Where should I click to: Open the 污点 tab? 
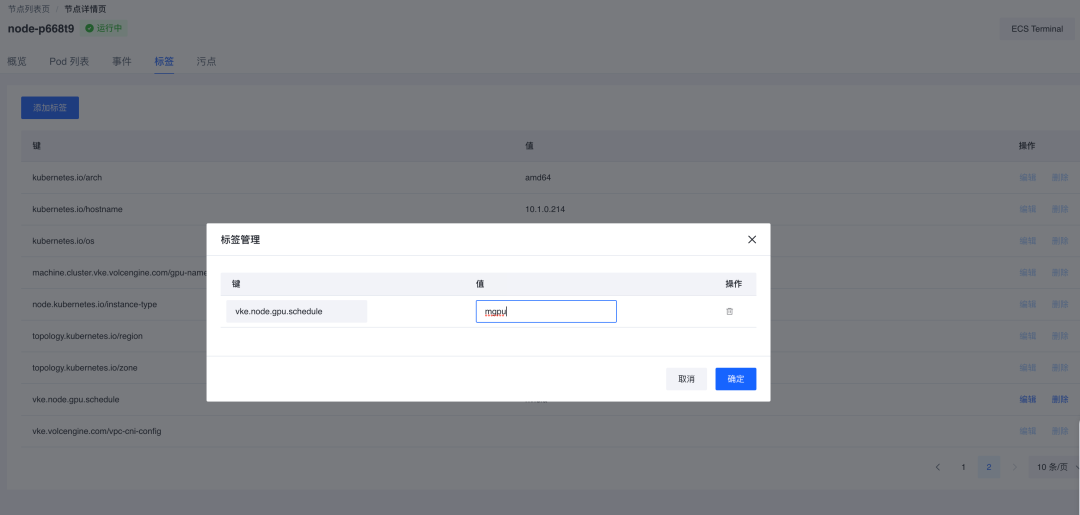coord(206,62)
